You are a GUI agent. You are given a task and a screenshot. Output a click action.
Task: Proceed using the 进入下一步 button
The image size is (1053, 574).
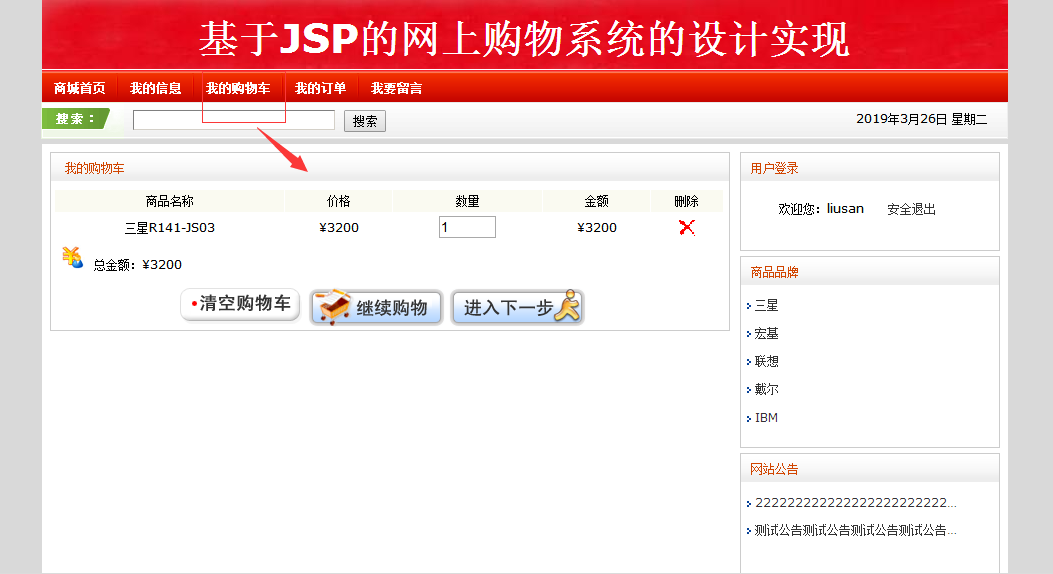[518, 307]
